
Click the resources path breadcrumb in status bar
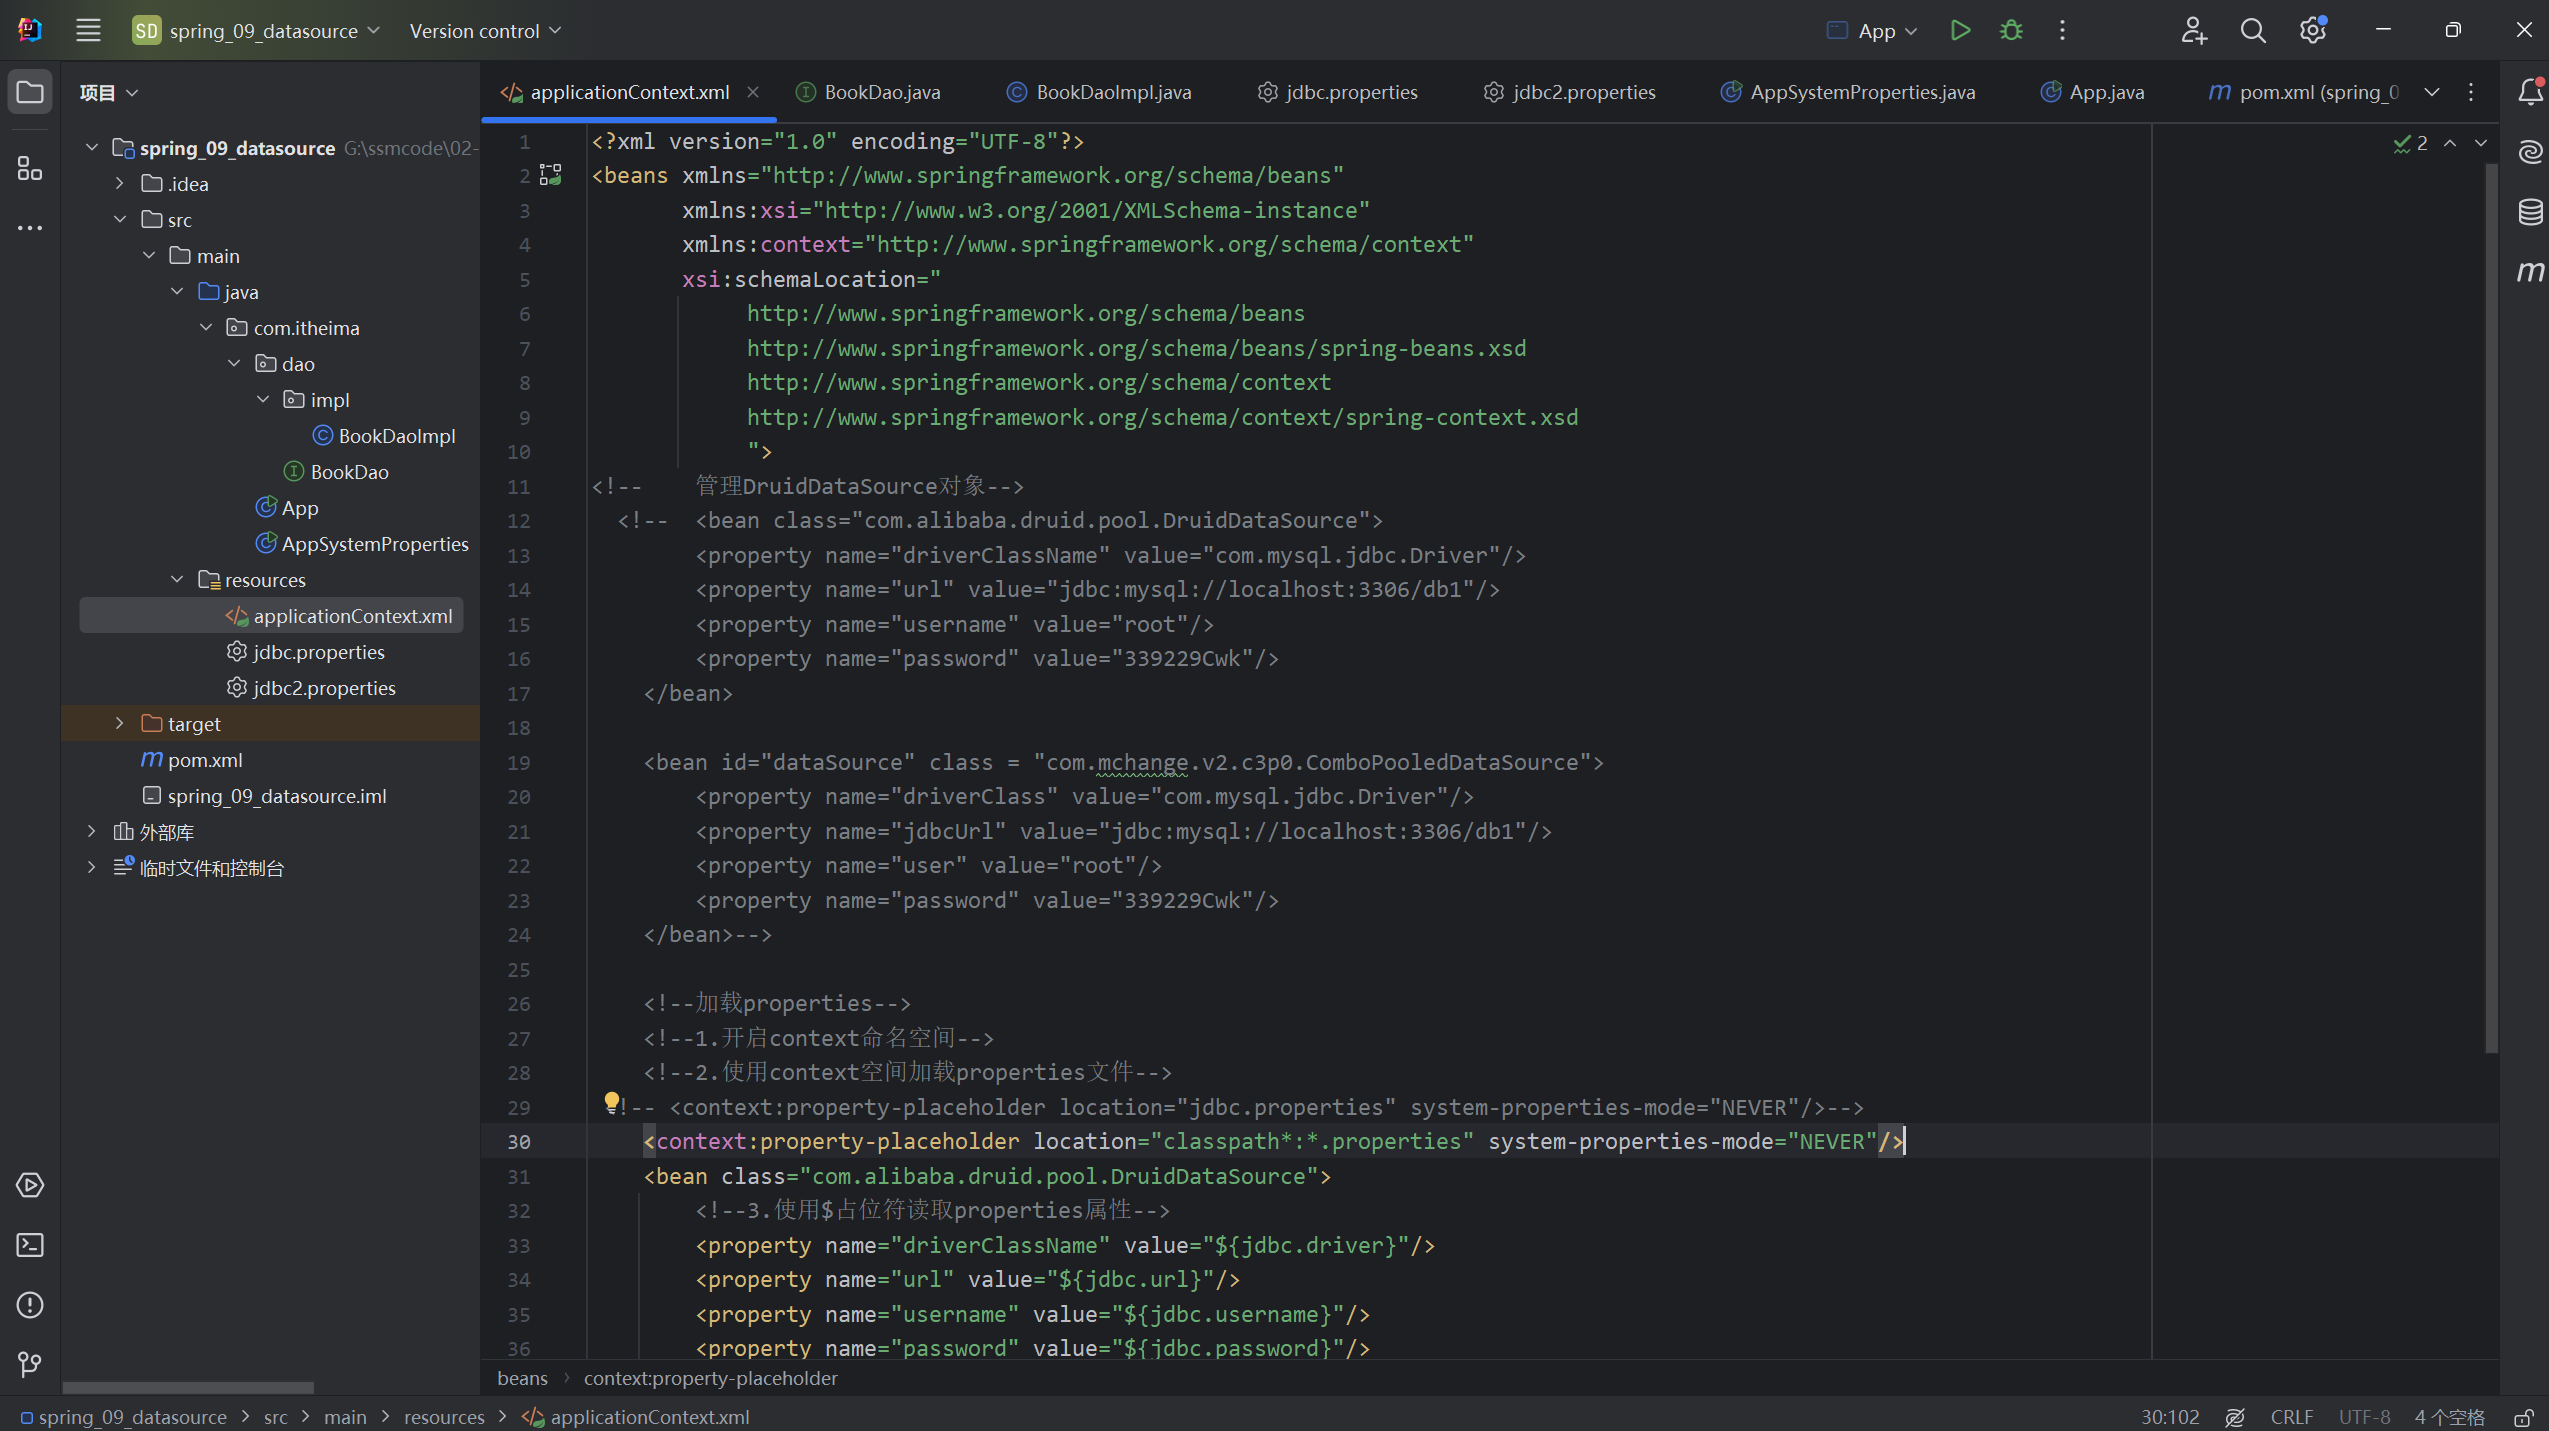pos(444,1417)
